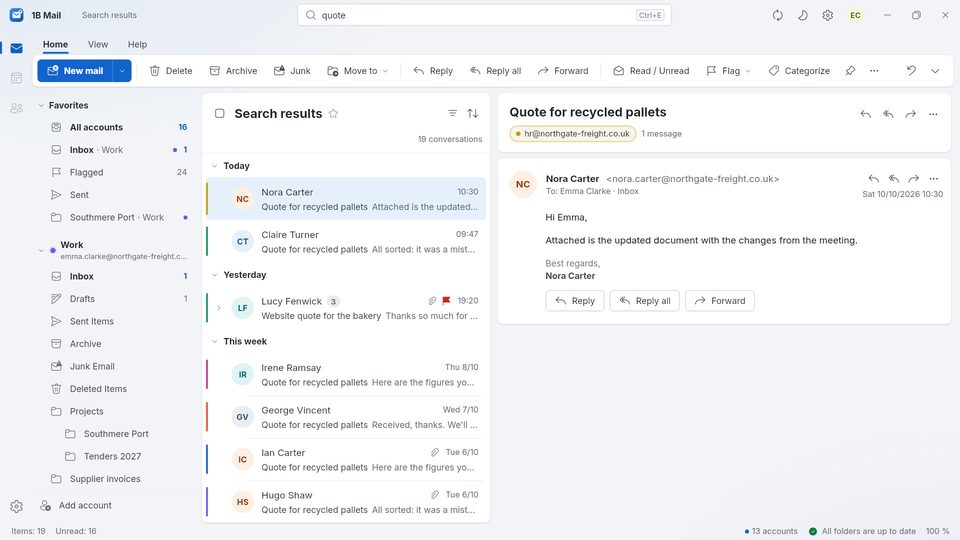
Task: Toggle red flag on Lucy Fenwick message
Action: [446, 301]
